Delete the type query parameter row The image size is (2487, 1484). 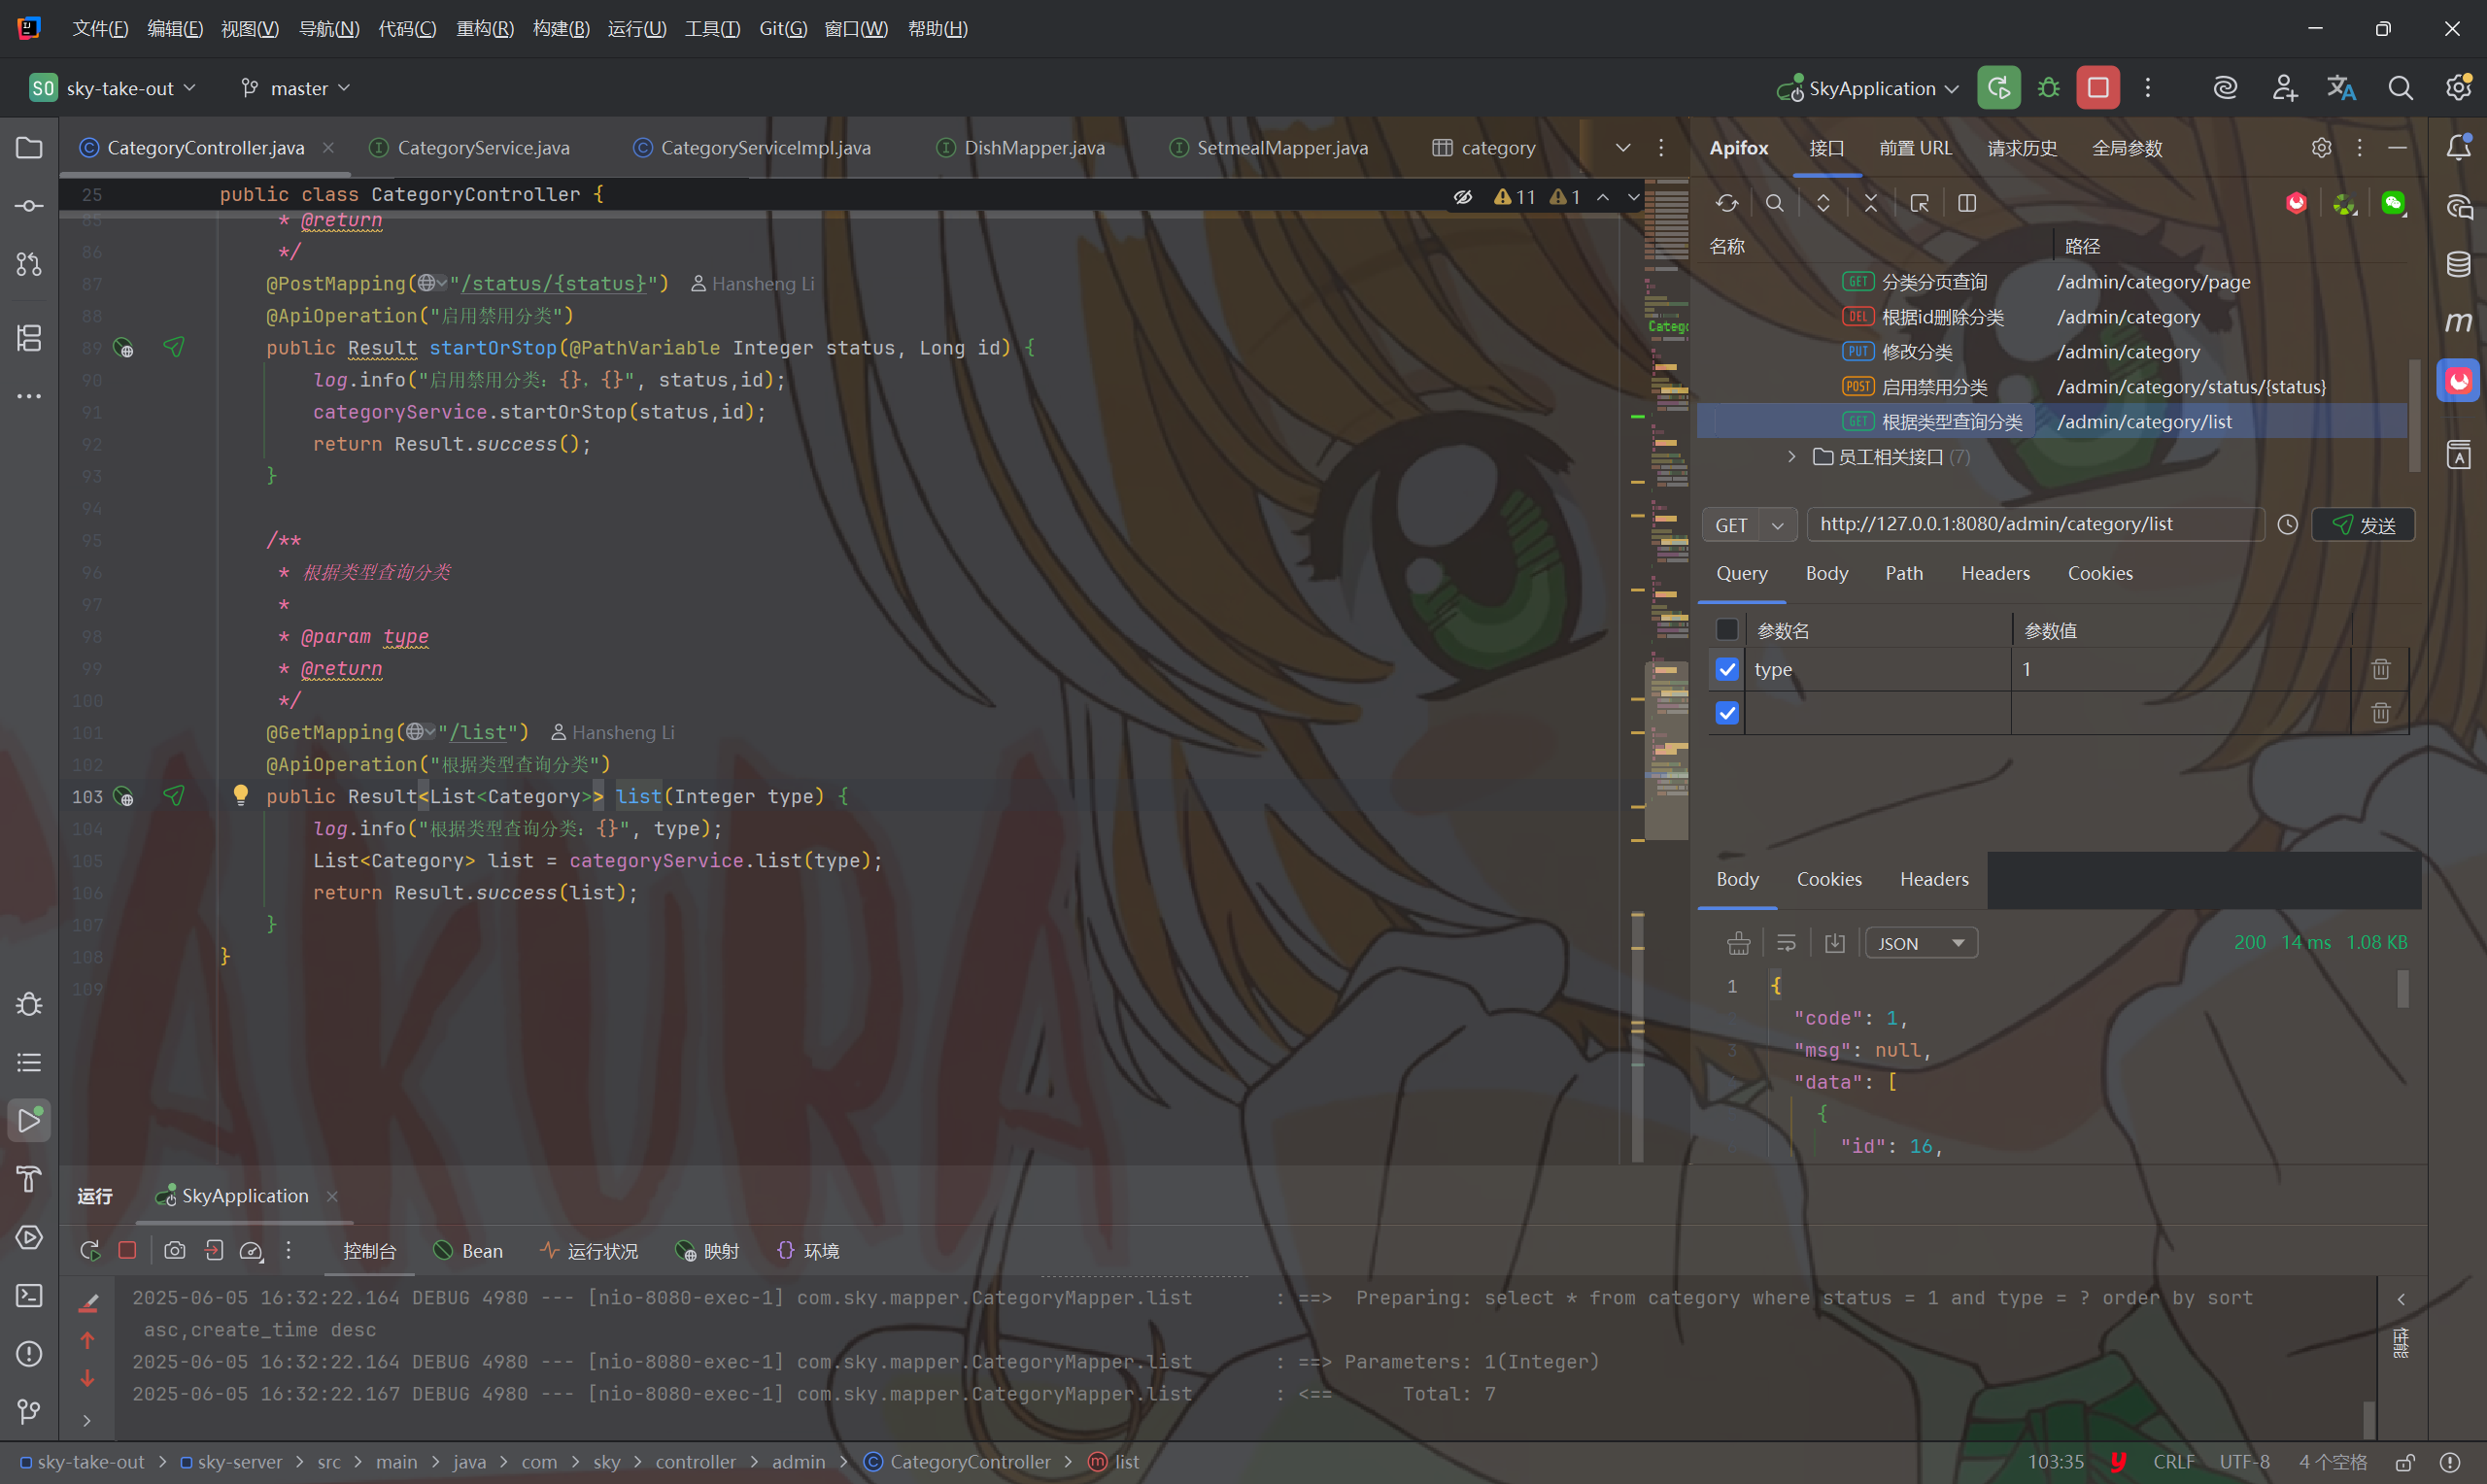pos(2380,669)
